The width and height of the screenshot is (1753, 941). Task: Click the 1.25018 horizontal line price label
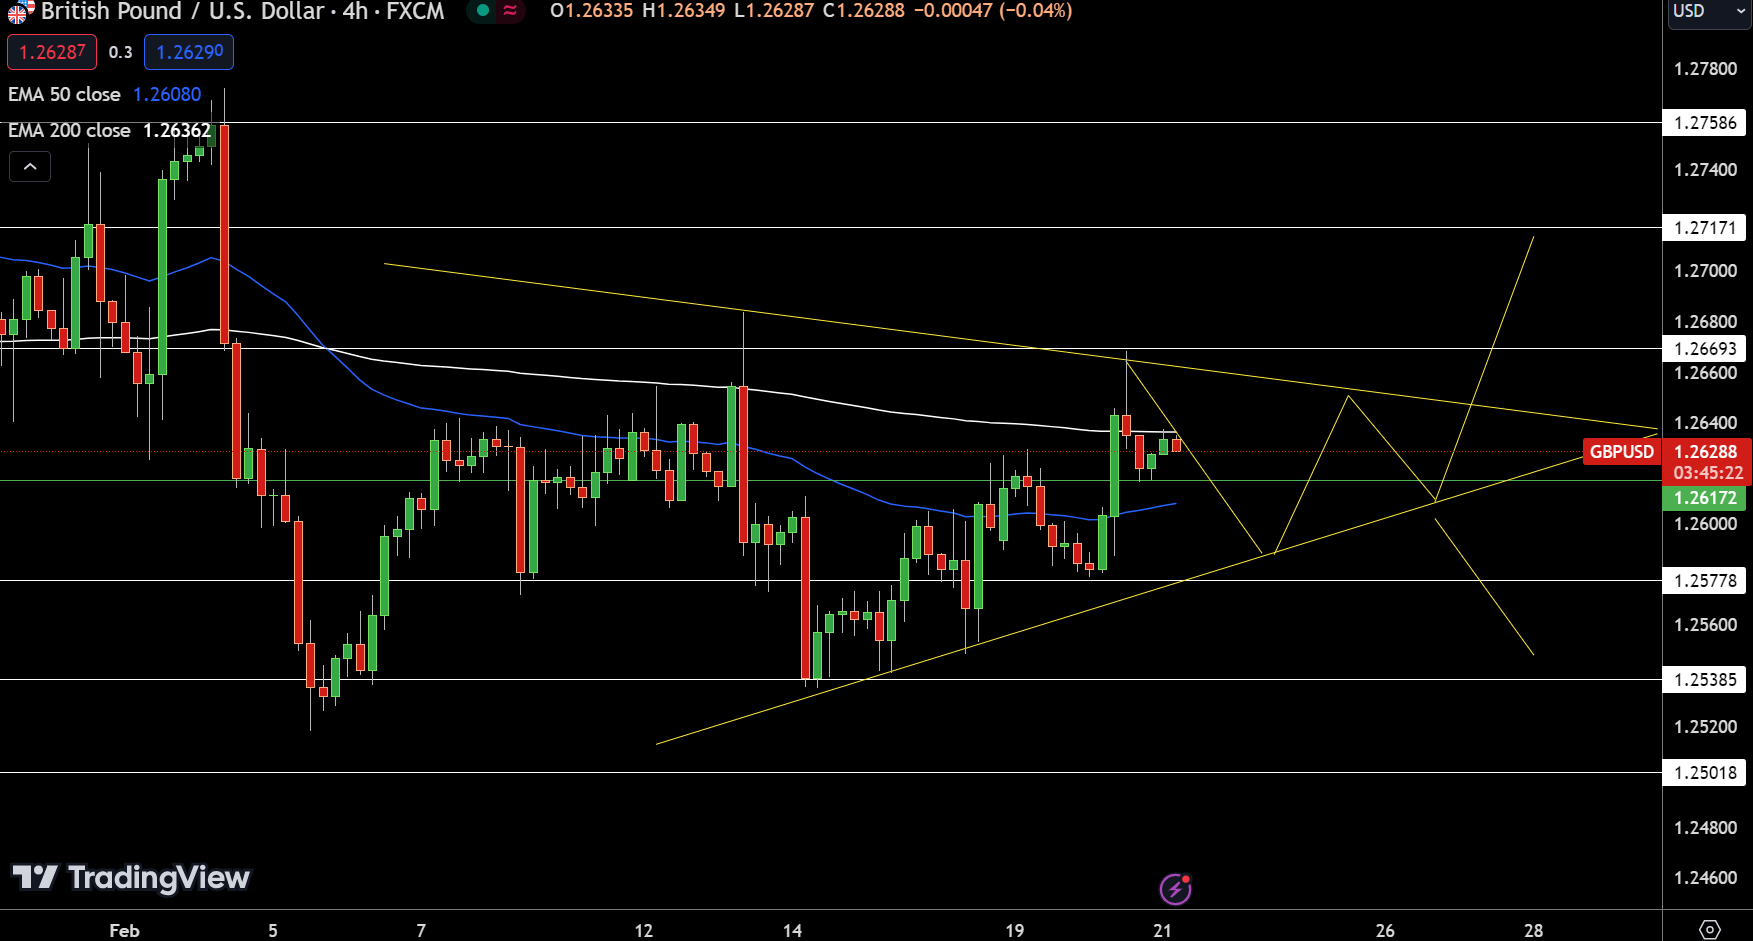(1705, 773)
